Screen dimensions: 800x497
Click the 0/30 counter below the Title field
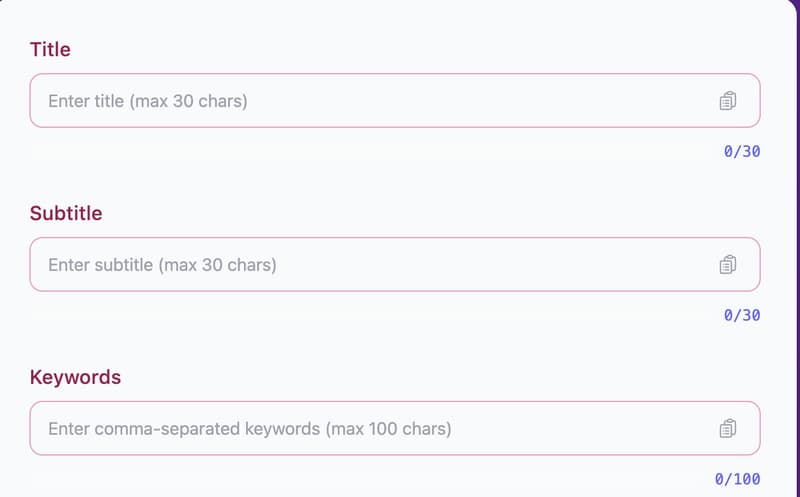(x=742, y=152)
